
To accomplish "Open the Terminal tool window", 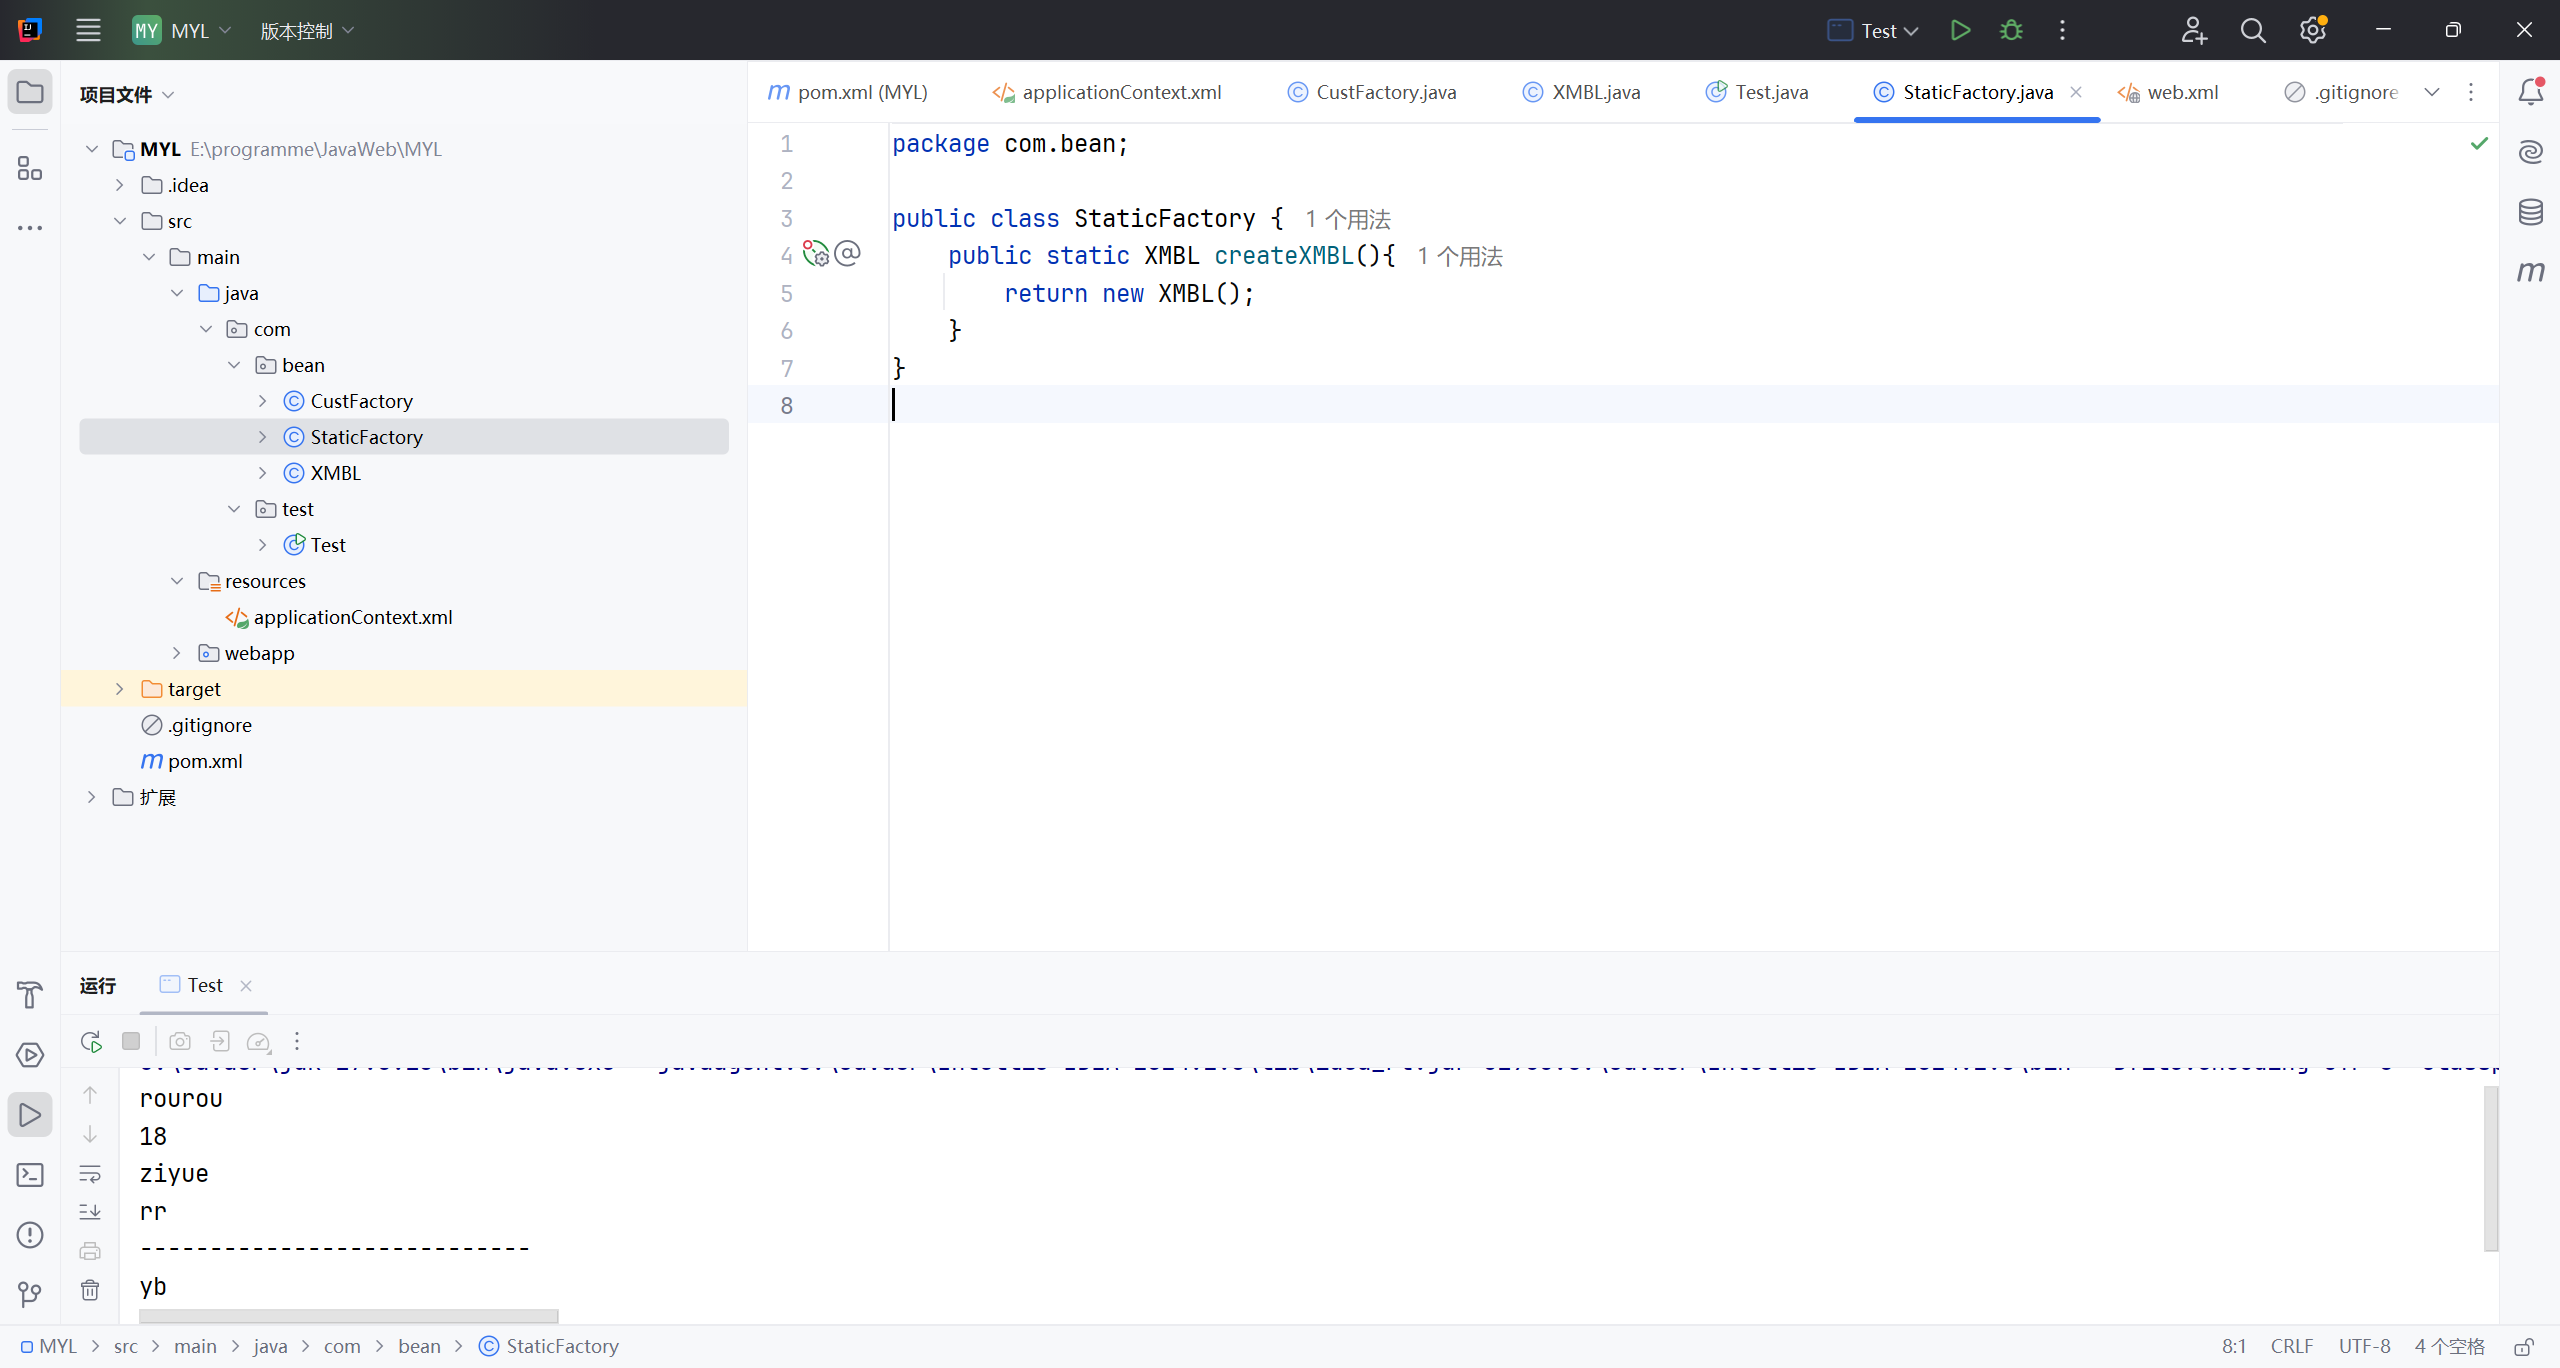I will (x=30, y=1175).
